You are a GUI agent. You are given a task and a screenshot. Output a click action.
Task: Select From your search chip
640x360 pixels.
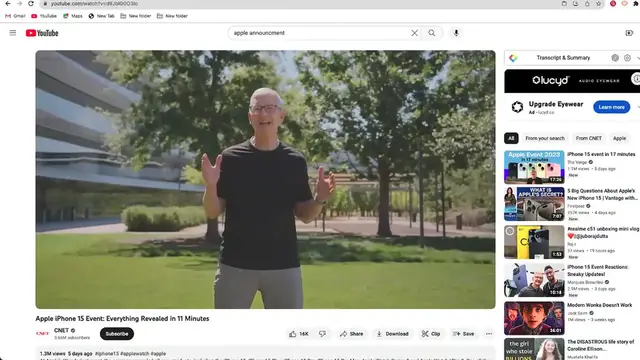[x=545, y=138]
